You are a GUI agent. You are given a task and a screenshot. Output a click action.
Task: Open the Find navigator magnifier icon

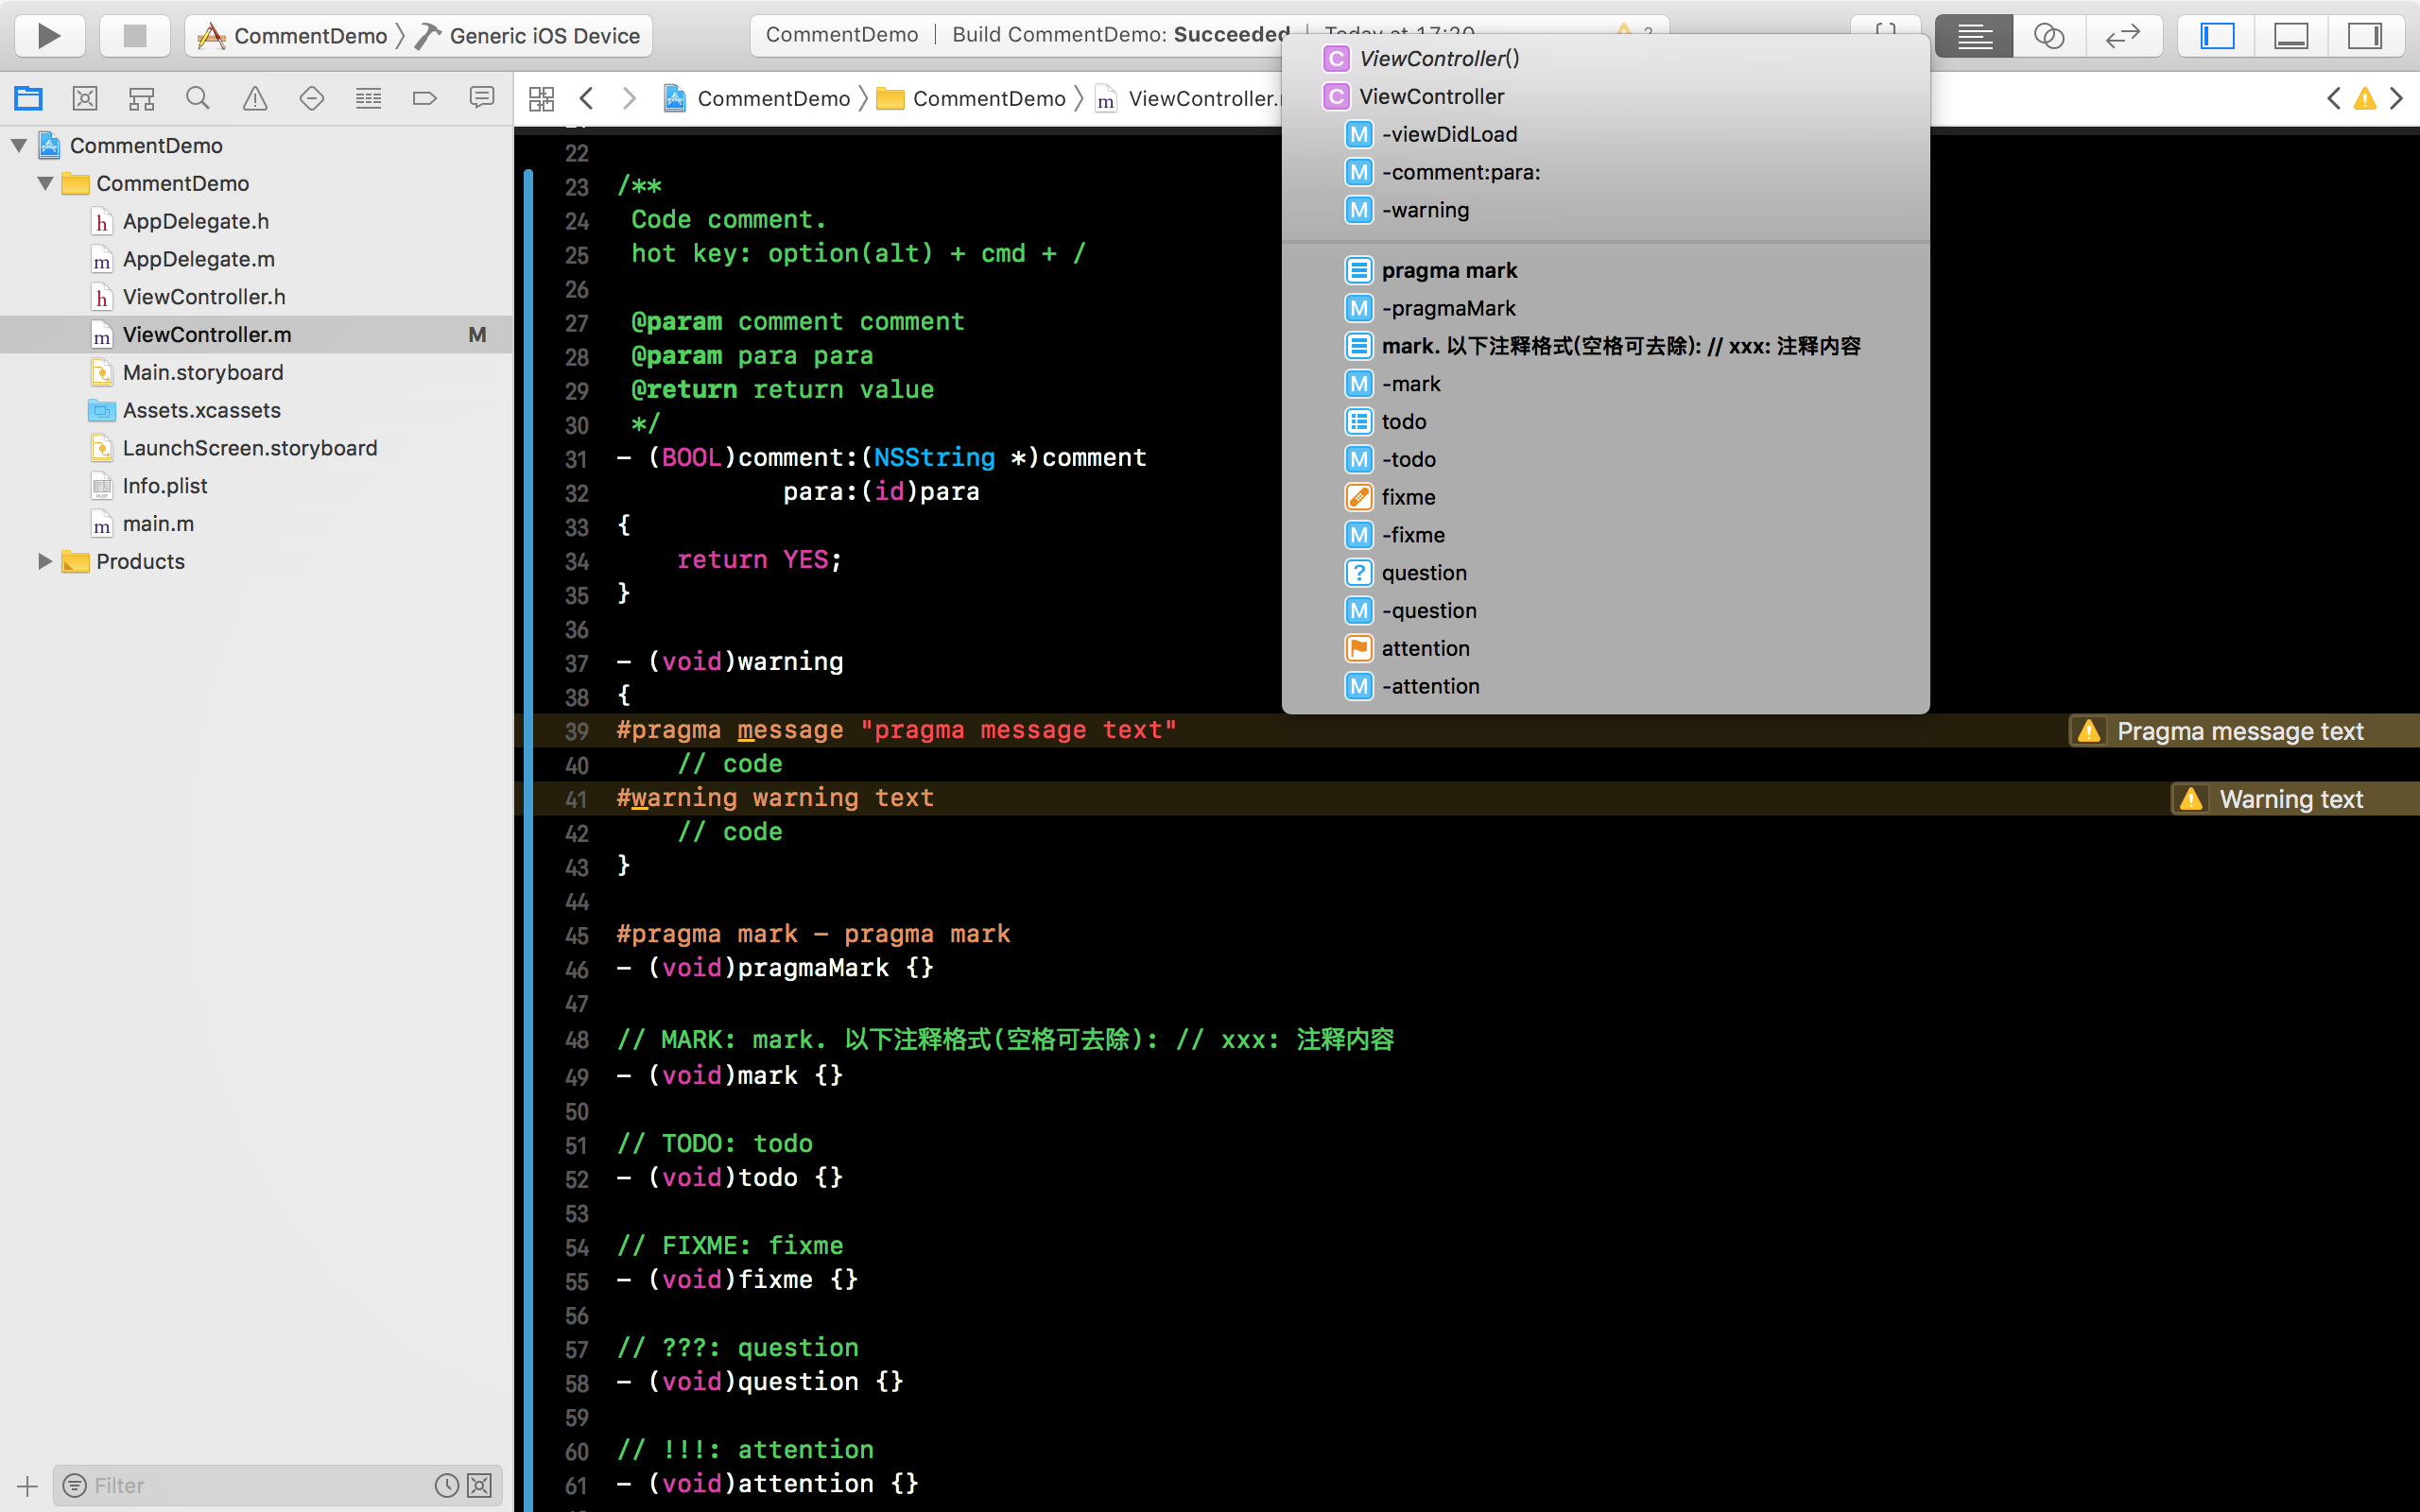point(198,98)
